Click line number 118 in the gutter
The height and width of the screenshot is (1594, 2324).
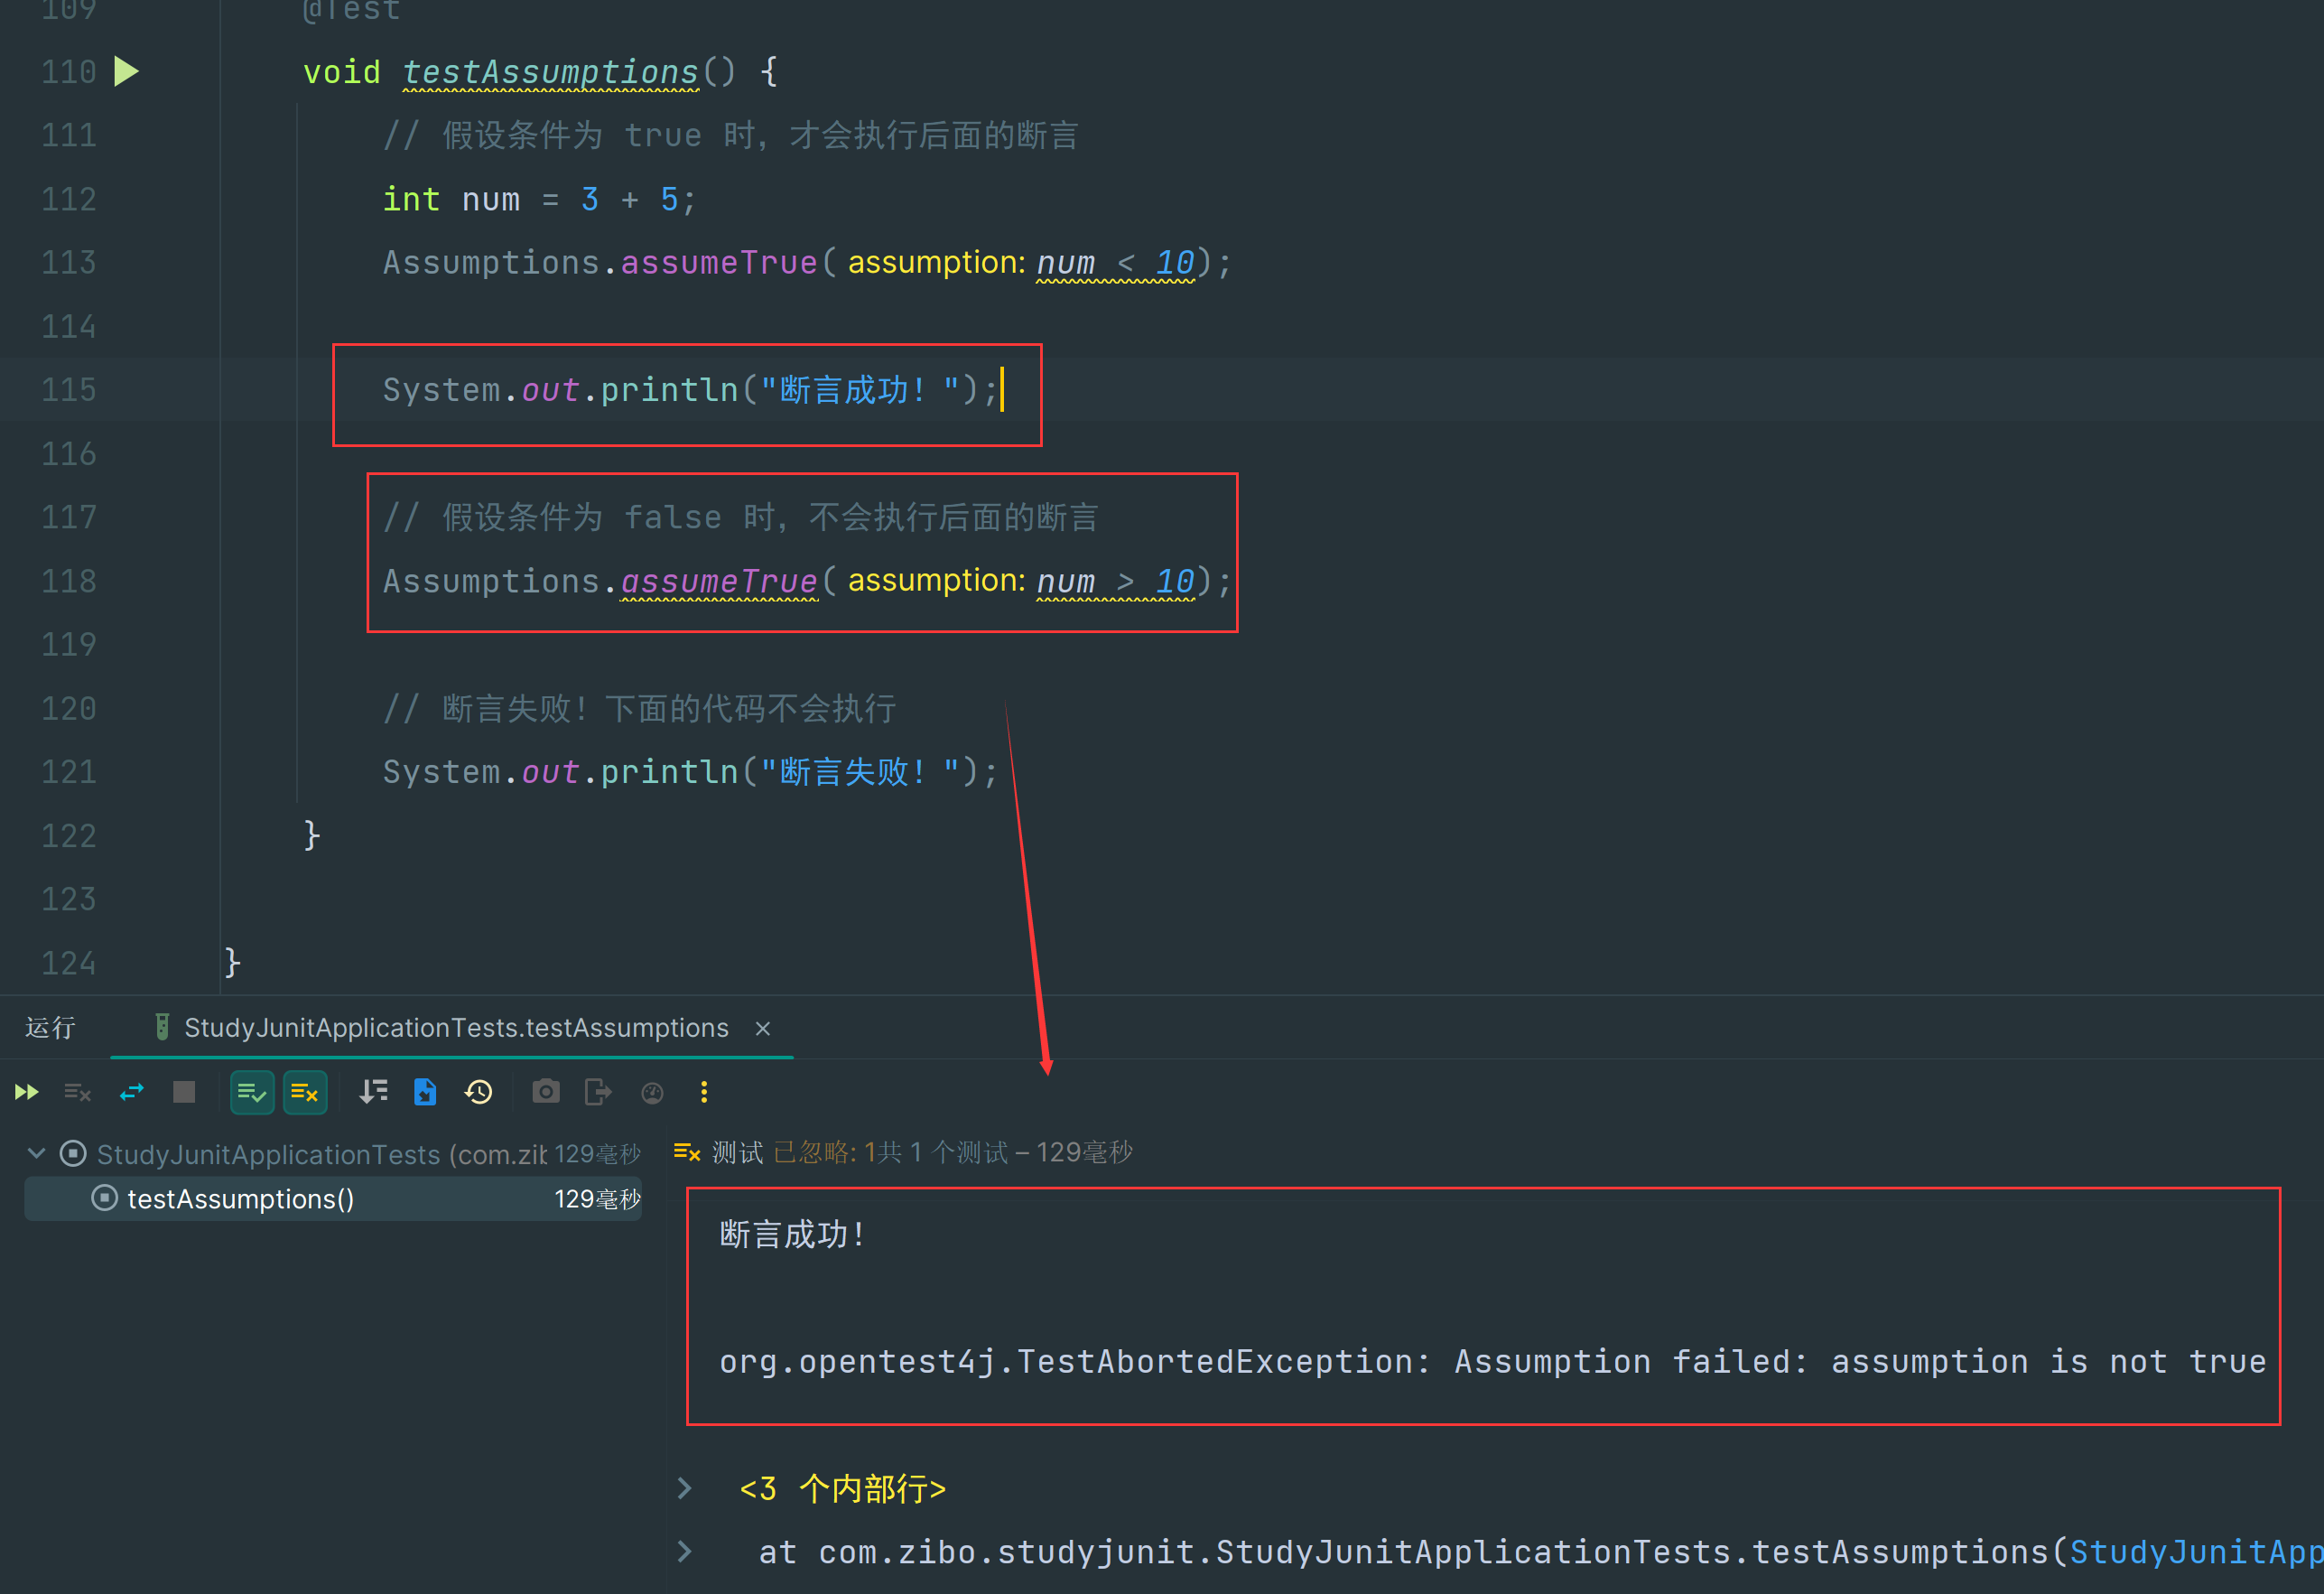(68, 581)
